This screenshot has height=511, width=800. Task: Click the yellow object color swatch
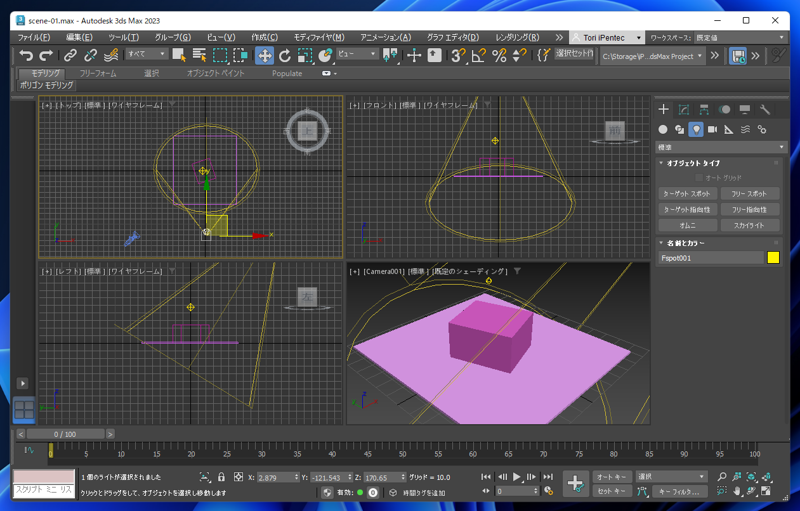pos(773,258)
